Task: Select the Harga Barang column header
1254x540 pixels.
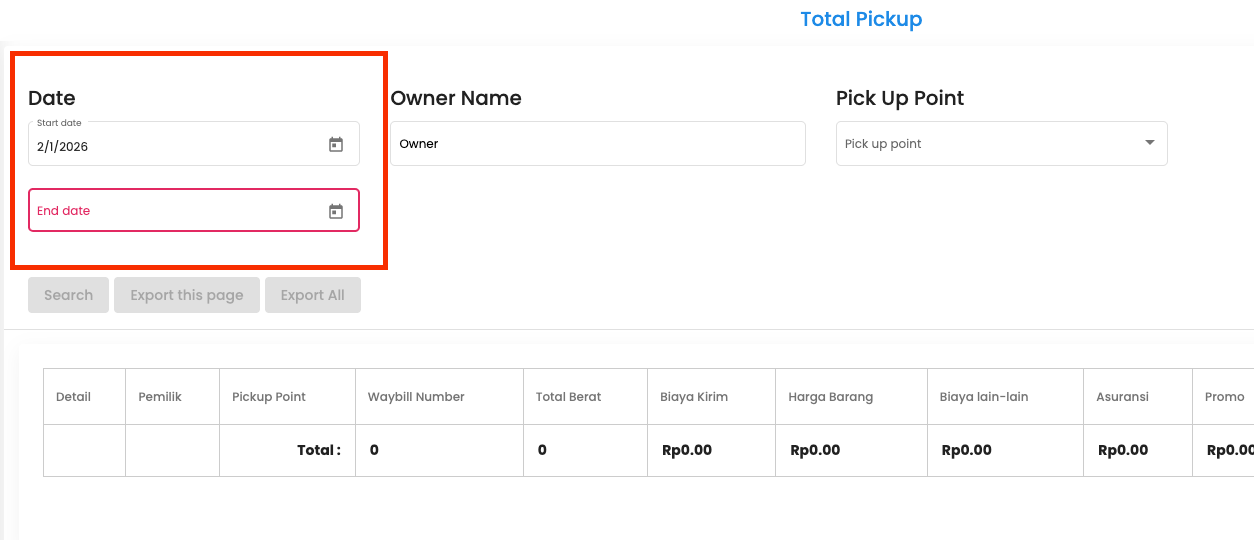Action: [x=830, y=397]
